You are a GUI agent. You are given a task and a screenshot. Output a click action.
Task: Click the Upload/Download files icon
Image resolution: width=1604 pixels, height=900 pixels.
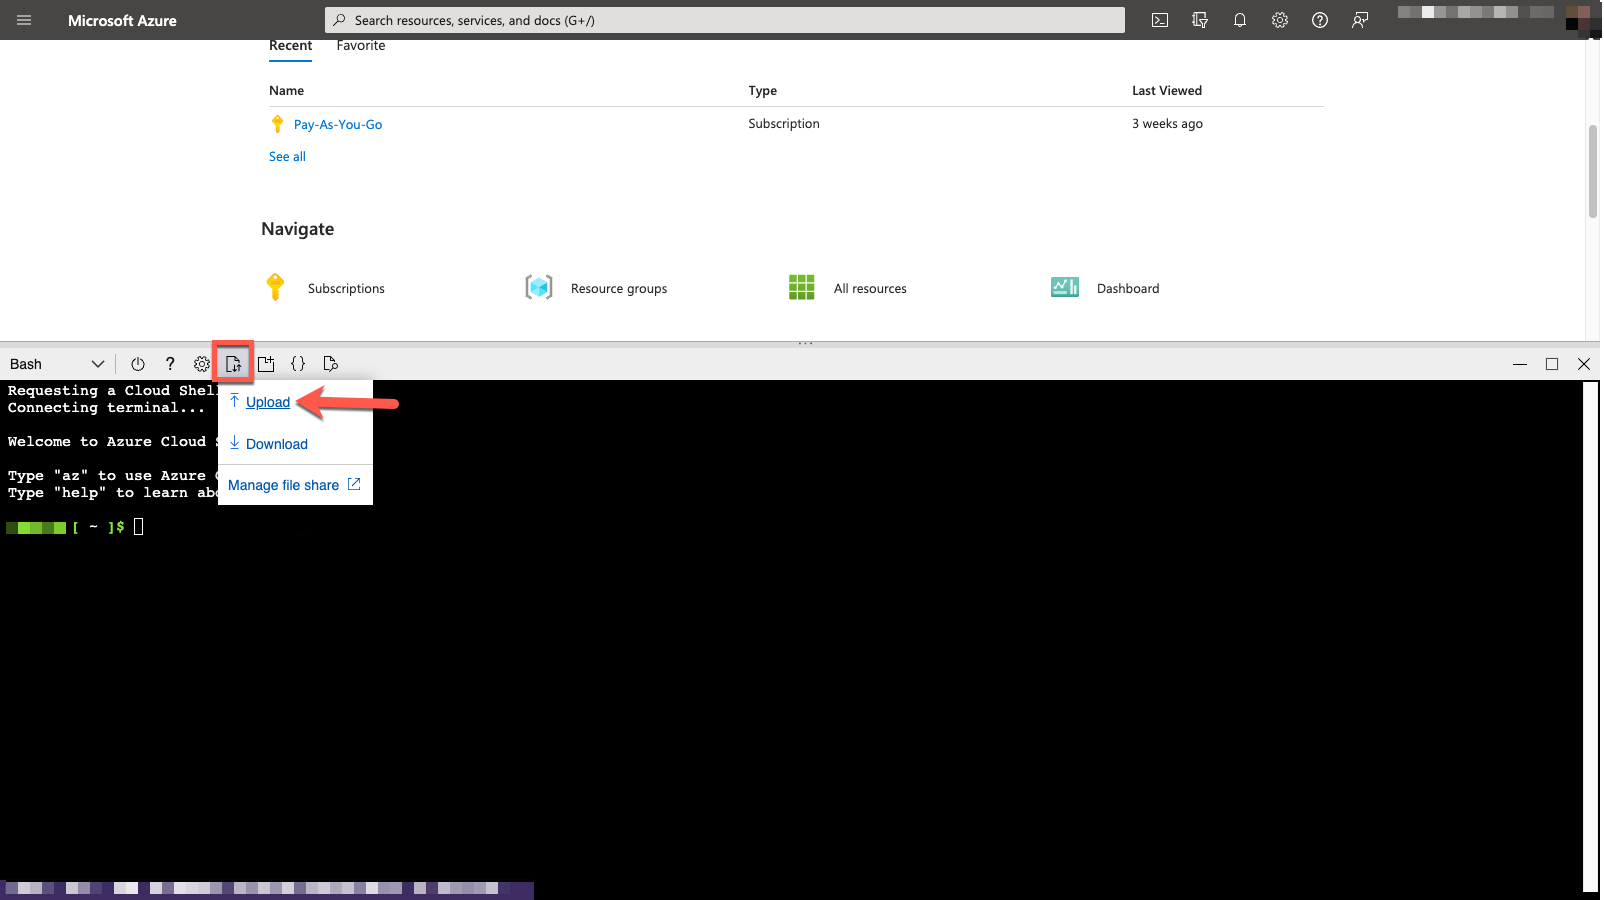(x=233, y=364)
